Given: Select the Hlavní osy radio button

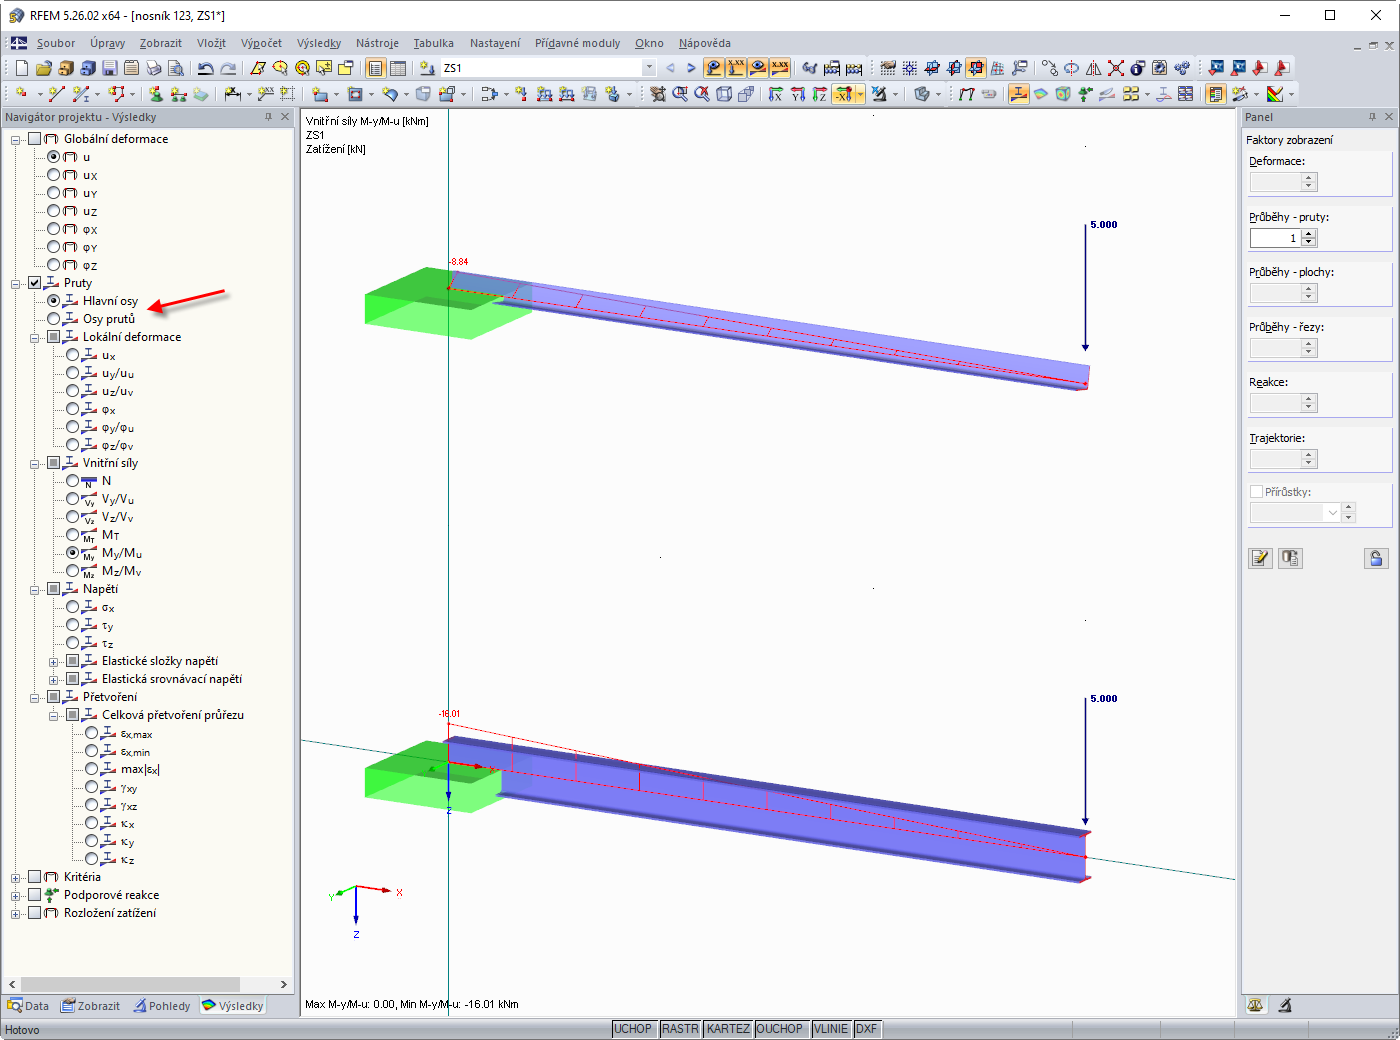Looking at the screenshot, I should (x=54, y=301).
